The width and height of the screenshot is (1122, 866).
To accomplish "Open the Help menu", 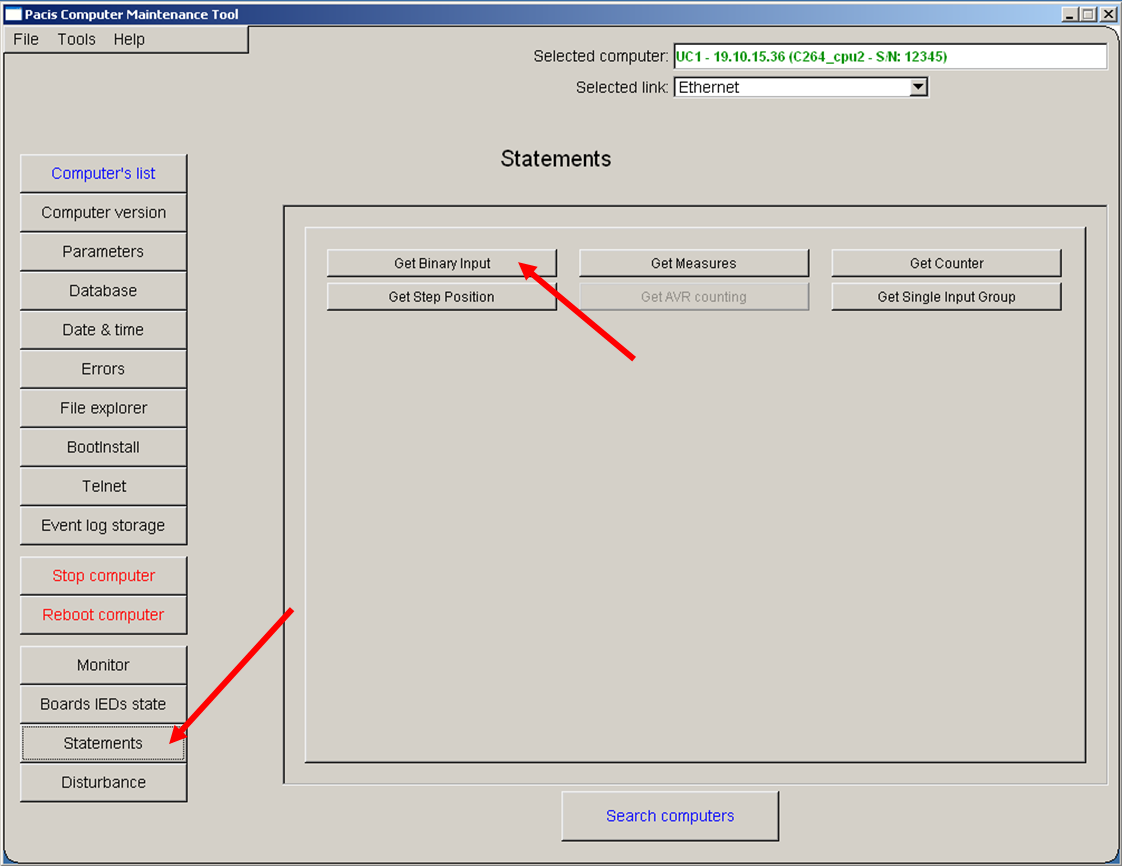I will pyautogui.click(x=129, y=39).
